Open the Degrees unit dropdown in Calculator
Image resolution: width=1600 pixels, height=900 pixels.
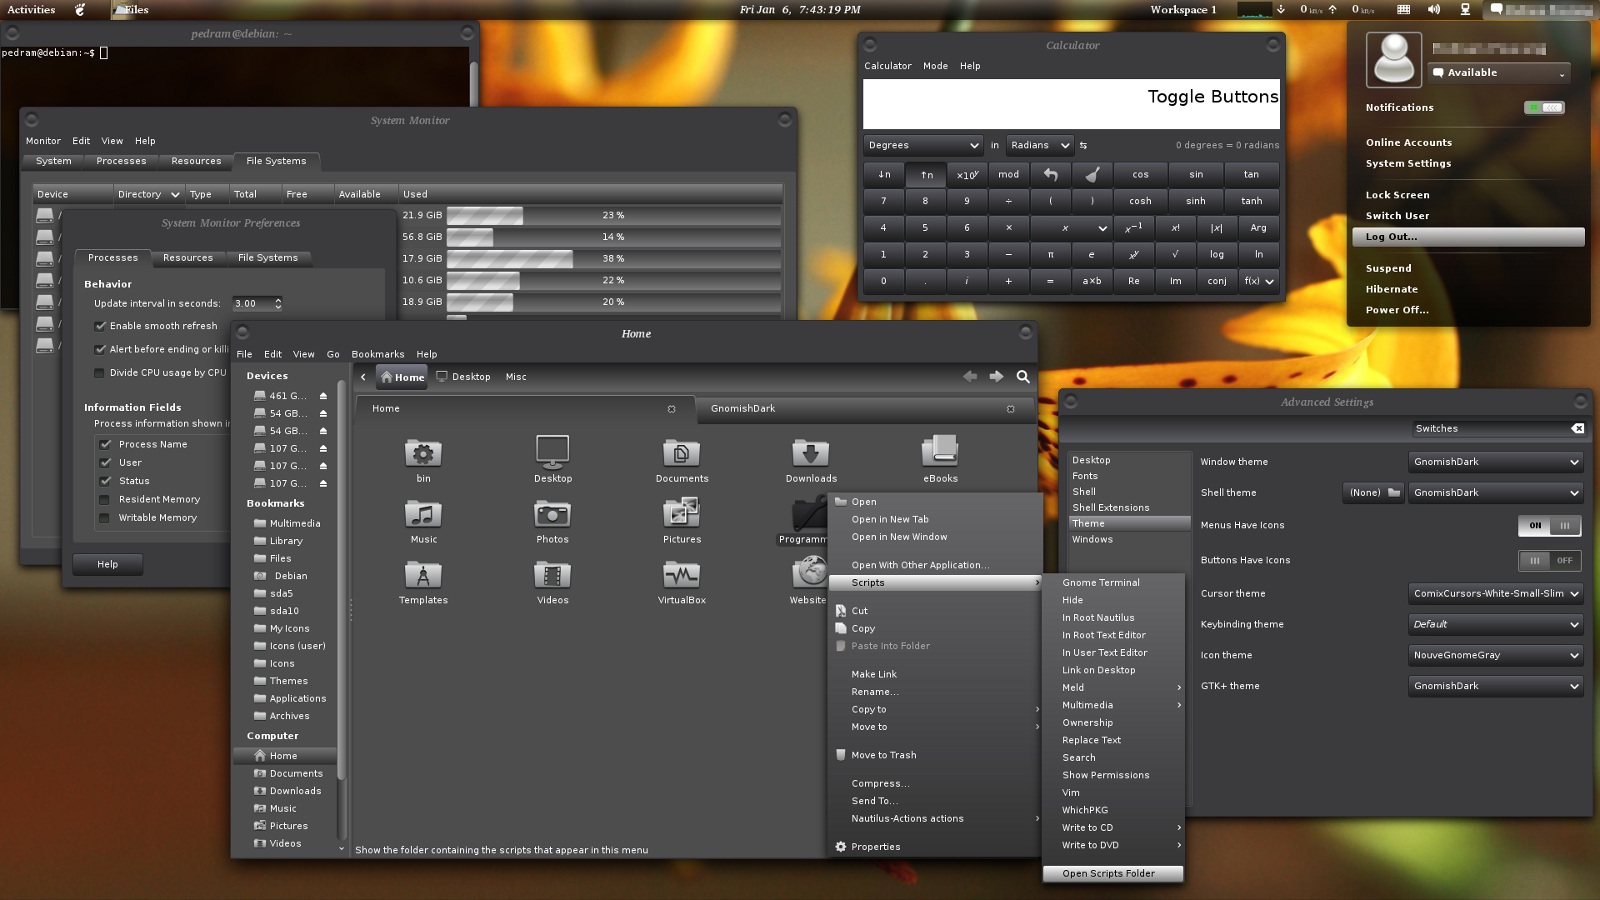click(x=922, y=145)
